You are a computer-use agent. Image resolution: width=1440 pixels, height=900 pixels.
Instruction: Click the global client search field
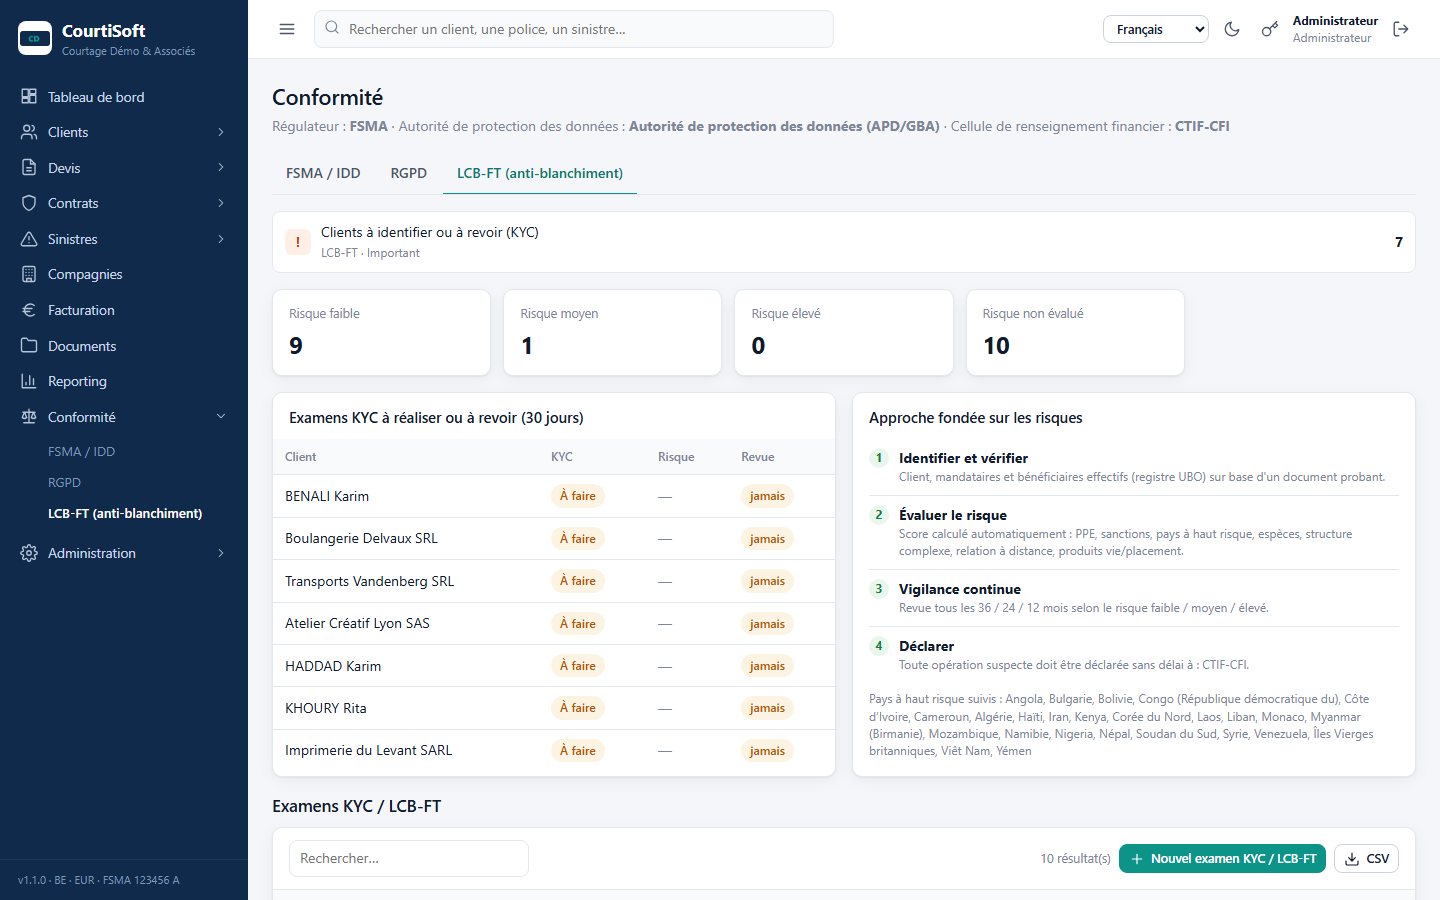coord(574,29)
